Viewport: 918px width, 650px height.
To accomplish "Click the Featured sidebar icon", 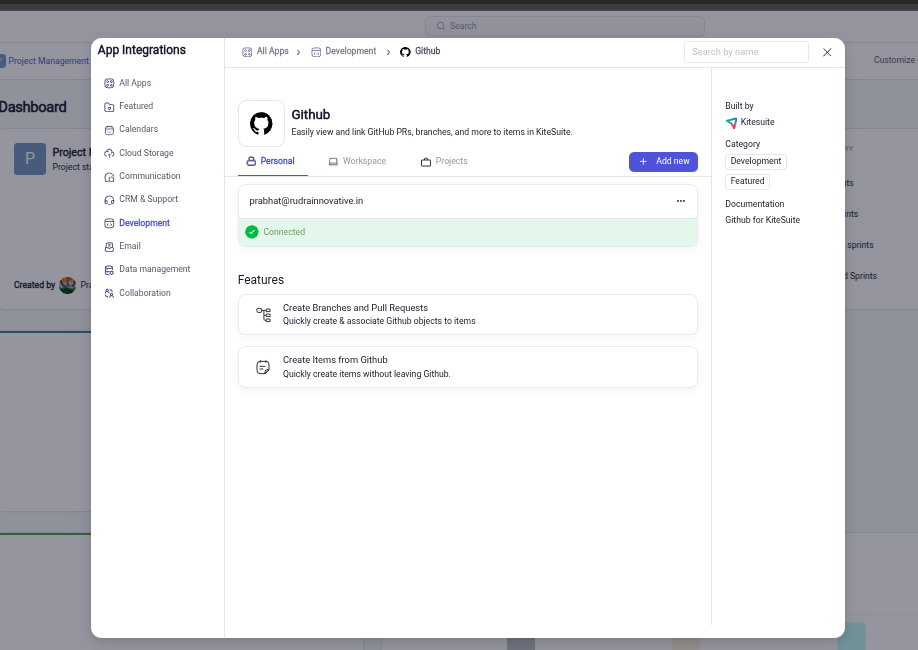I will [x=109, y=107].
